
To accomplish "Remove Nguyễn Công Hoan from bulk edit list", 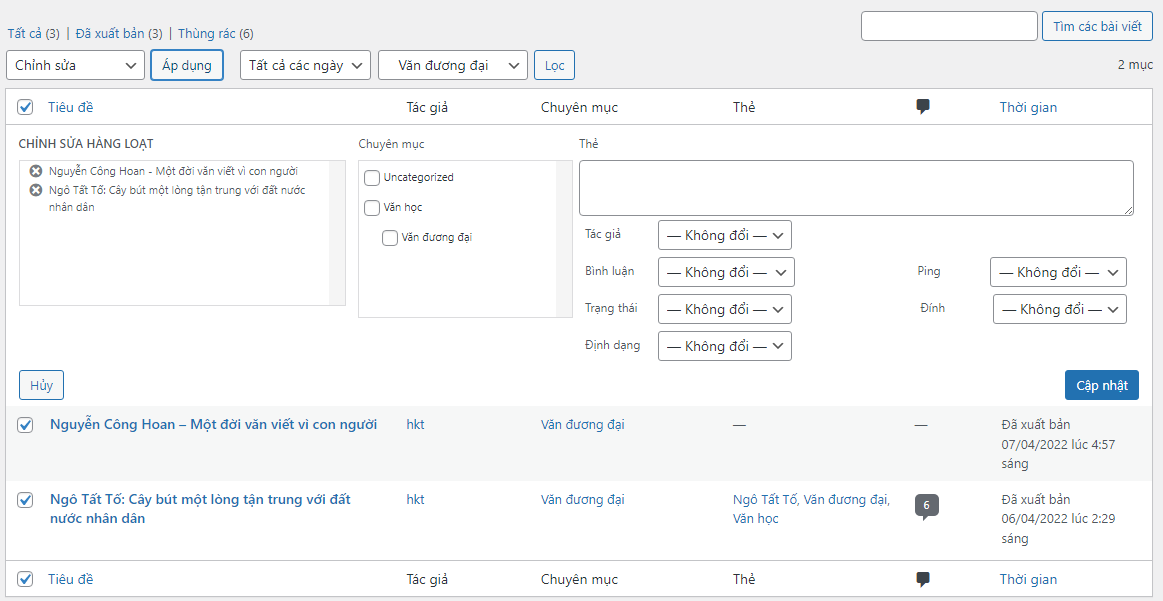I will pos(36,172).
